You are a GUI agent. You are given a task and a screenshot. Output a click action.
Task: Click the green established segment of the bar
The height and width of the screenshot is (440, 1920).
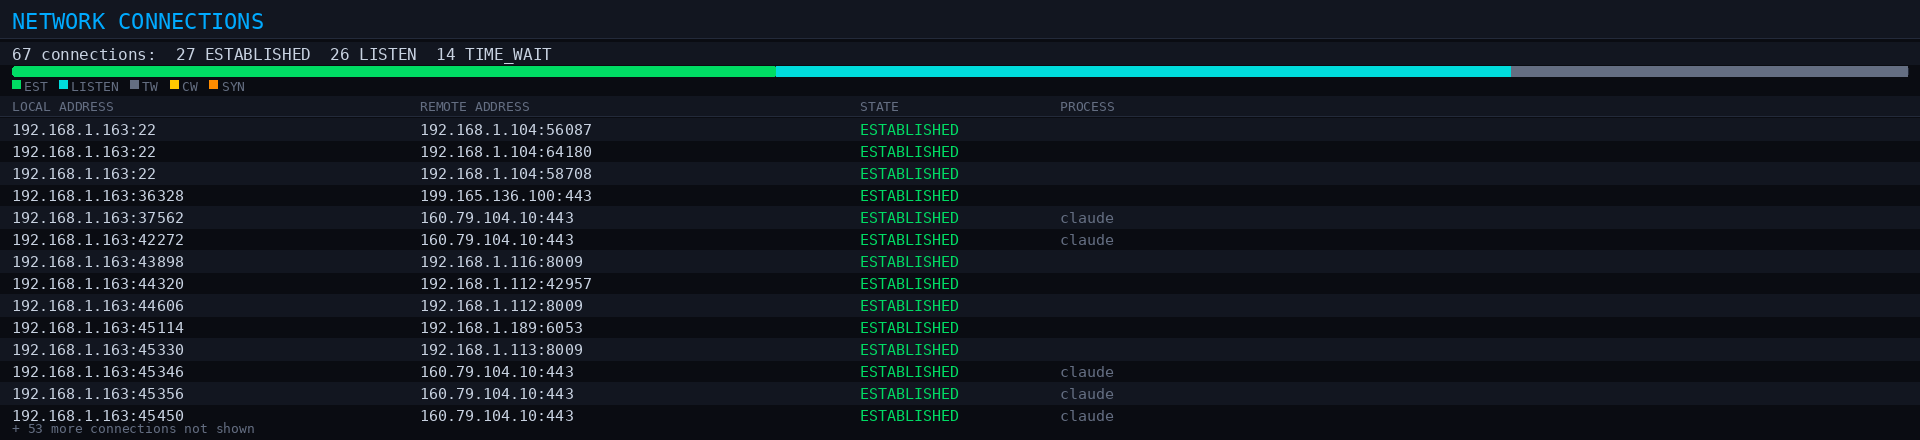393,72
